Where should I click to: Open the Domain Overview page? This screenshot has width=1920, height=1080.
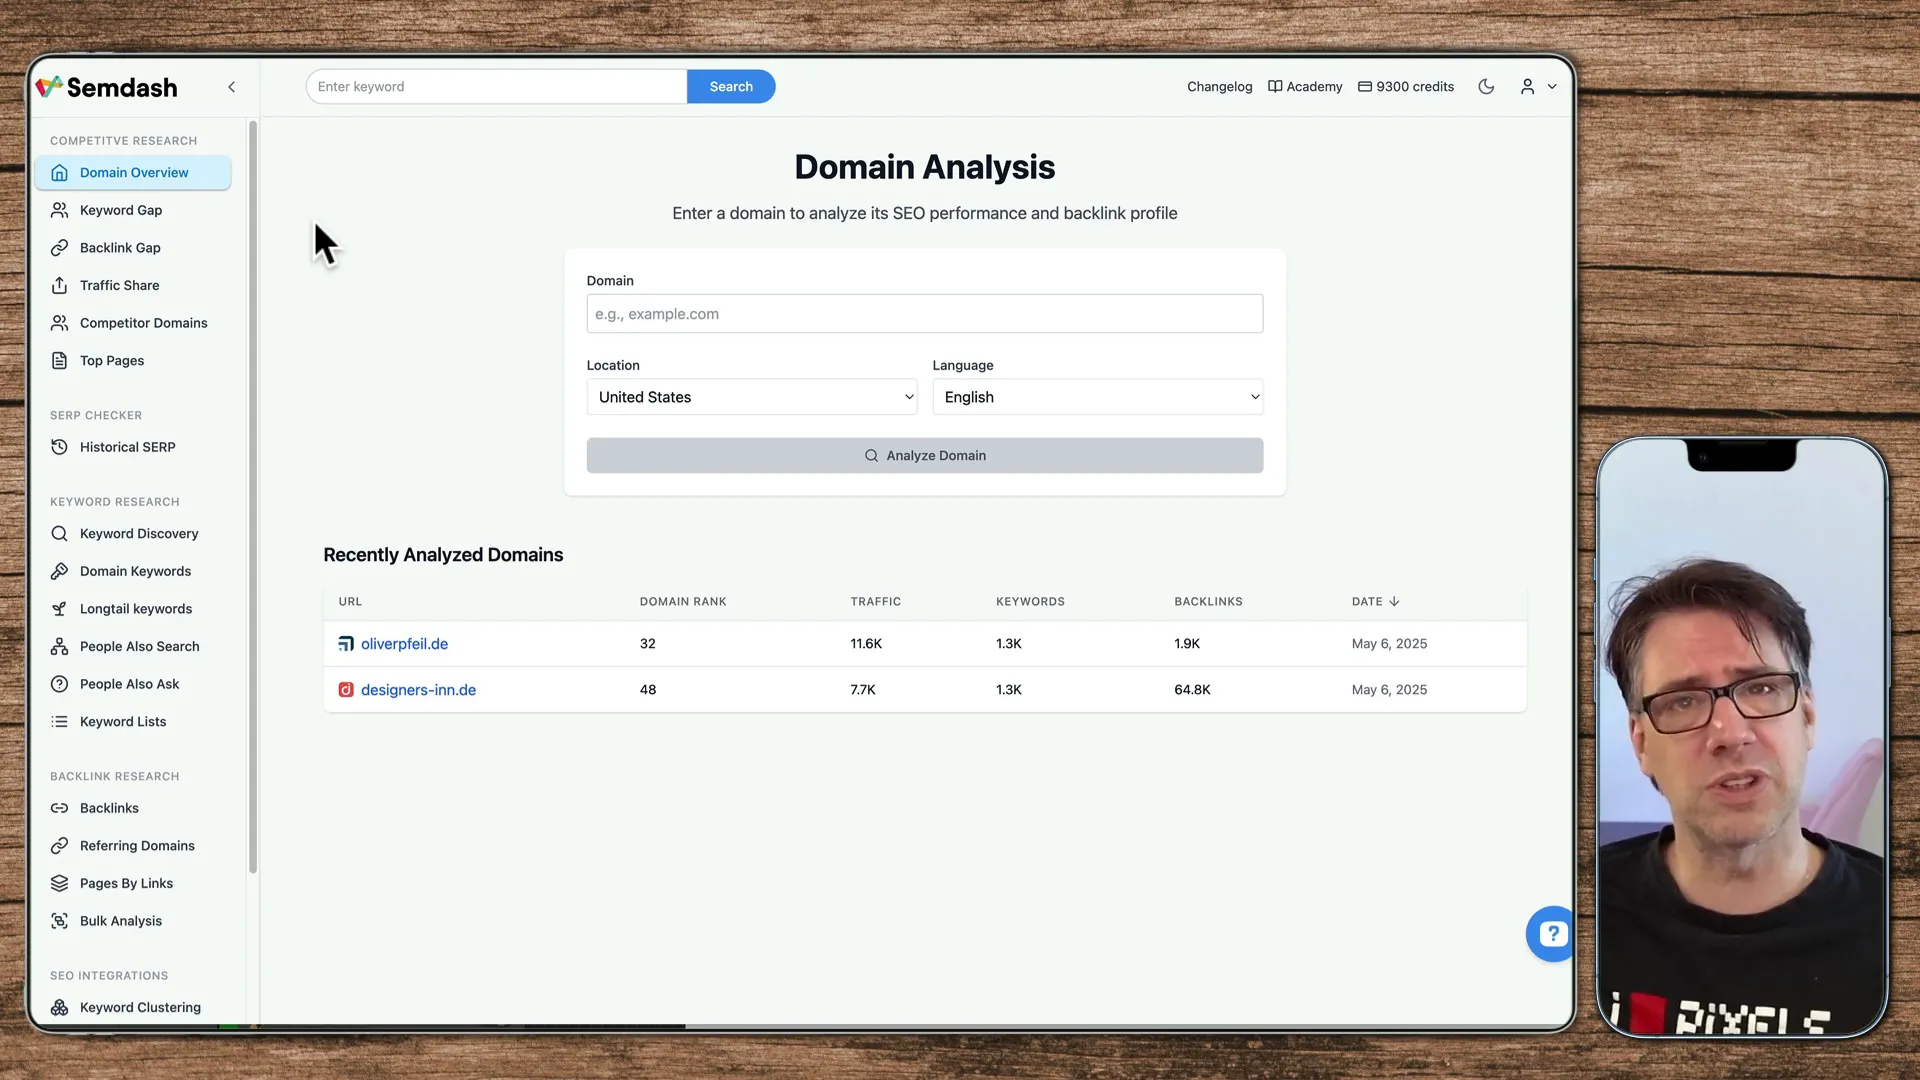click(x=134, y=172)
